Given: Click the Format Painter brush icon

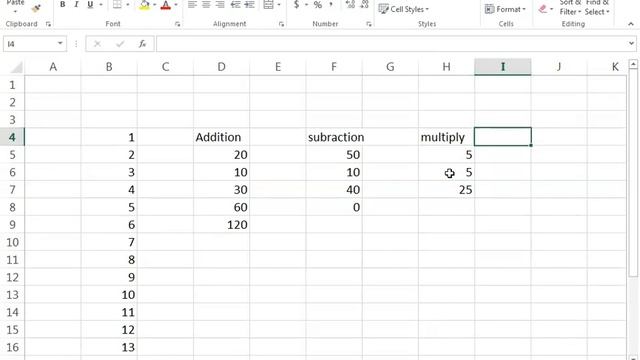Looking at the screenshot, I should 36,8.
